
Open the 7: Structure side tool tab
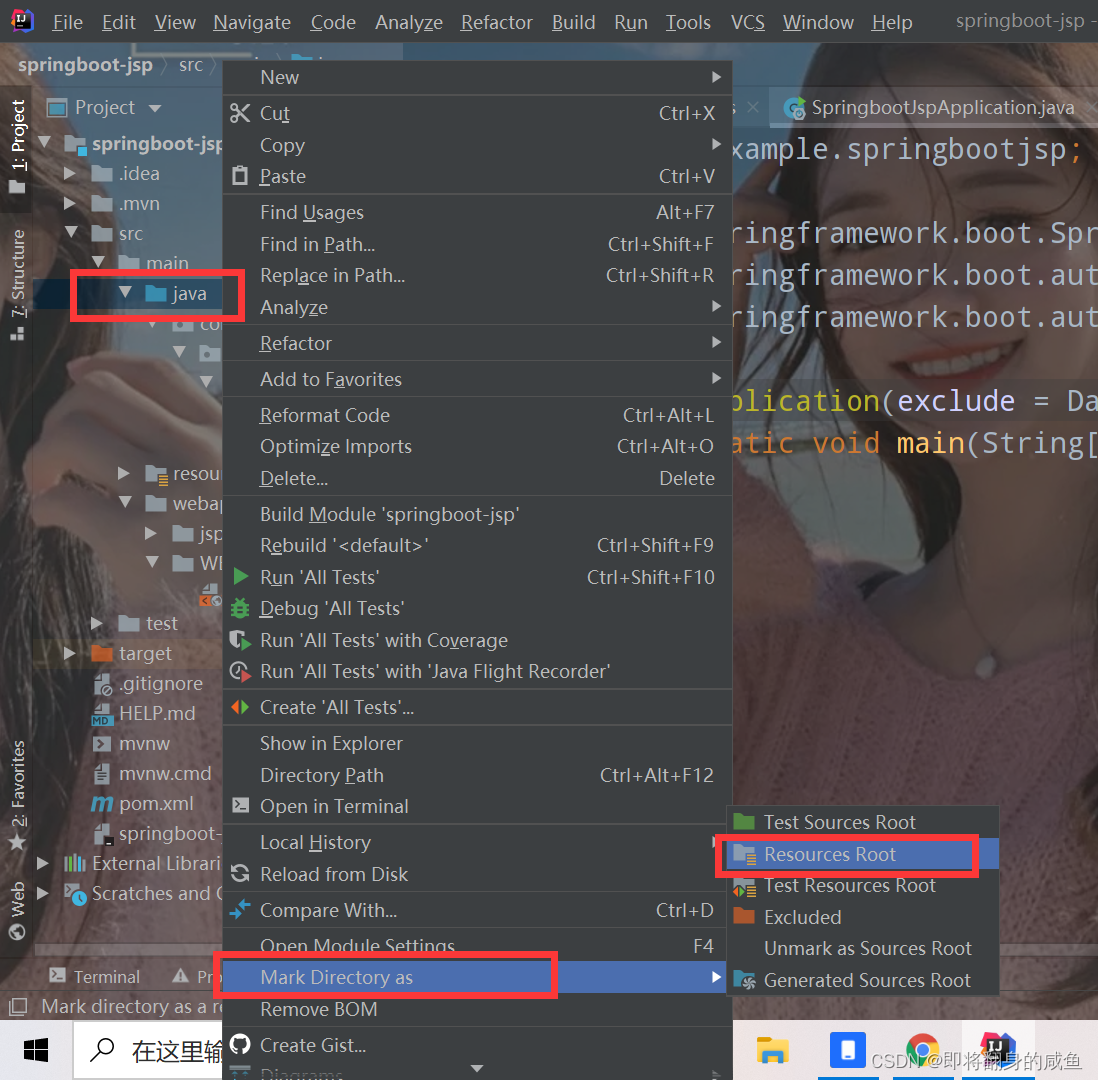18,284
